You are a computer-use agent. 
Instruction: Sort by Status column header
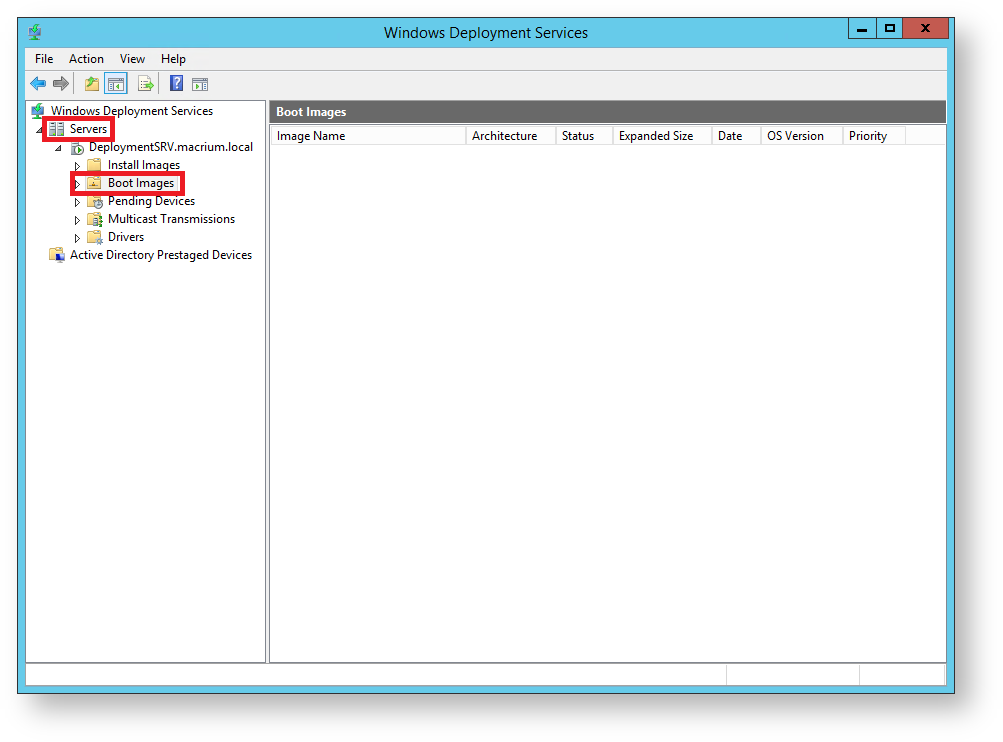point(584,136)
